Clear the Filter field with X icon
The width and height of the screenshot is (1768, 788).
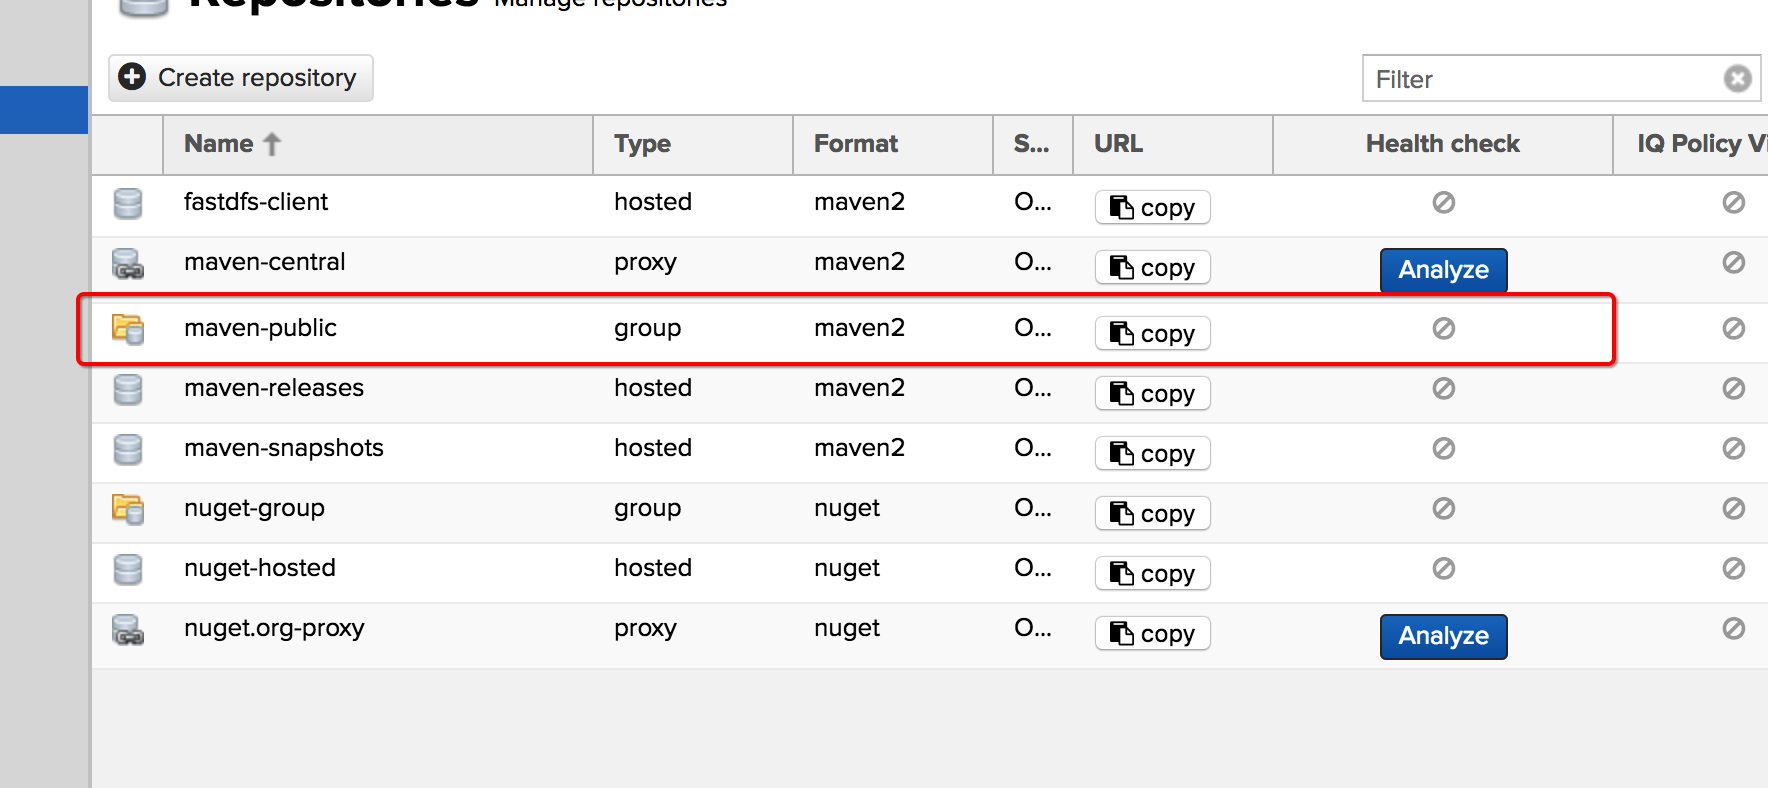pyautogui.click(x=1737, y=78)
